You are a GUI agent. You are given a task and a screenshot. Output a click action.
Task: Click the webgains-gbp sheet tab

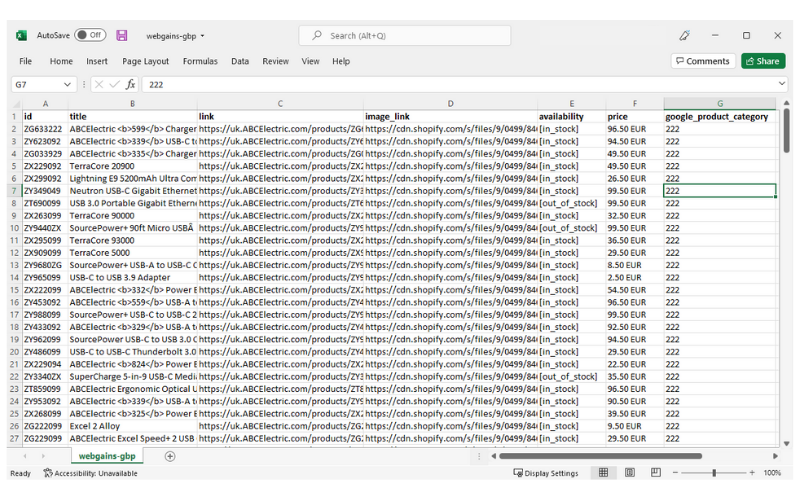point(107,456)
